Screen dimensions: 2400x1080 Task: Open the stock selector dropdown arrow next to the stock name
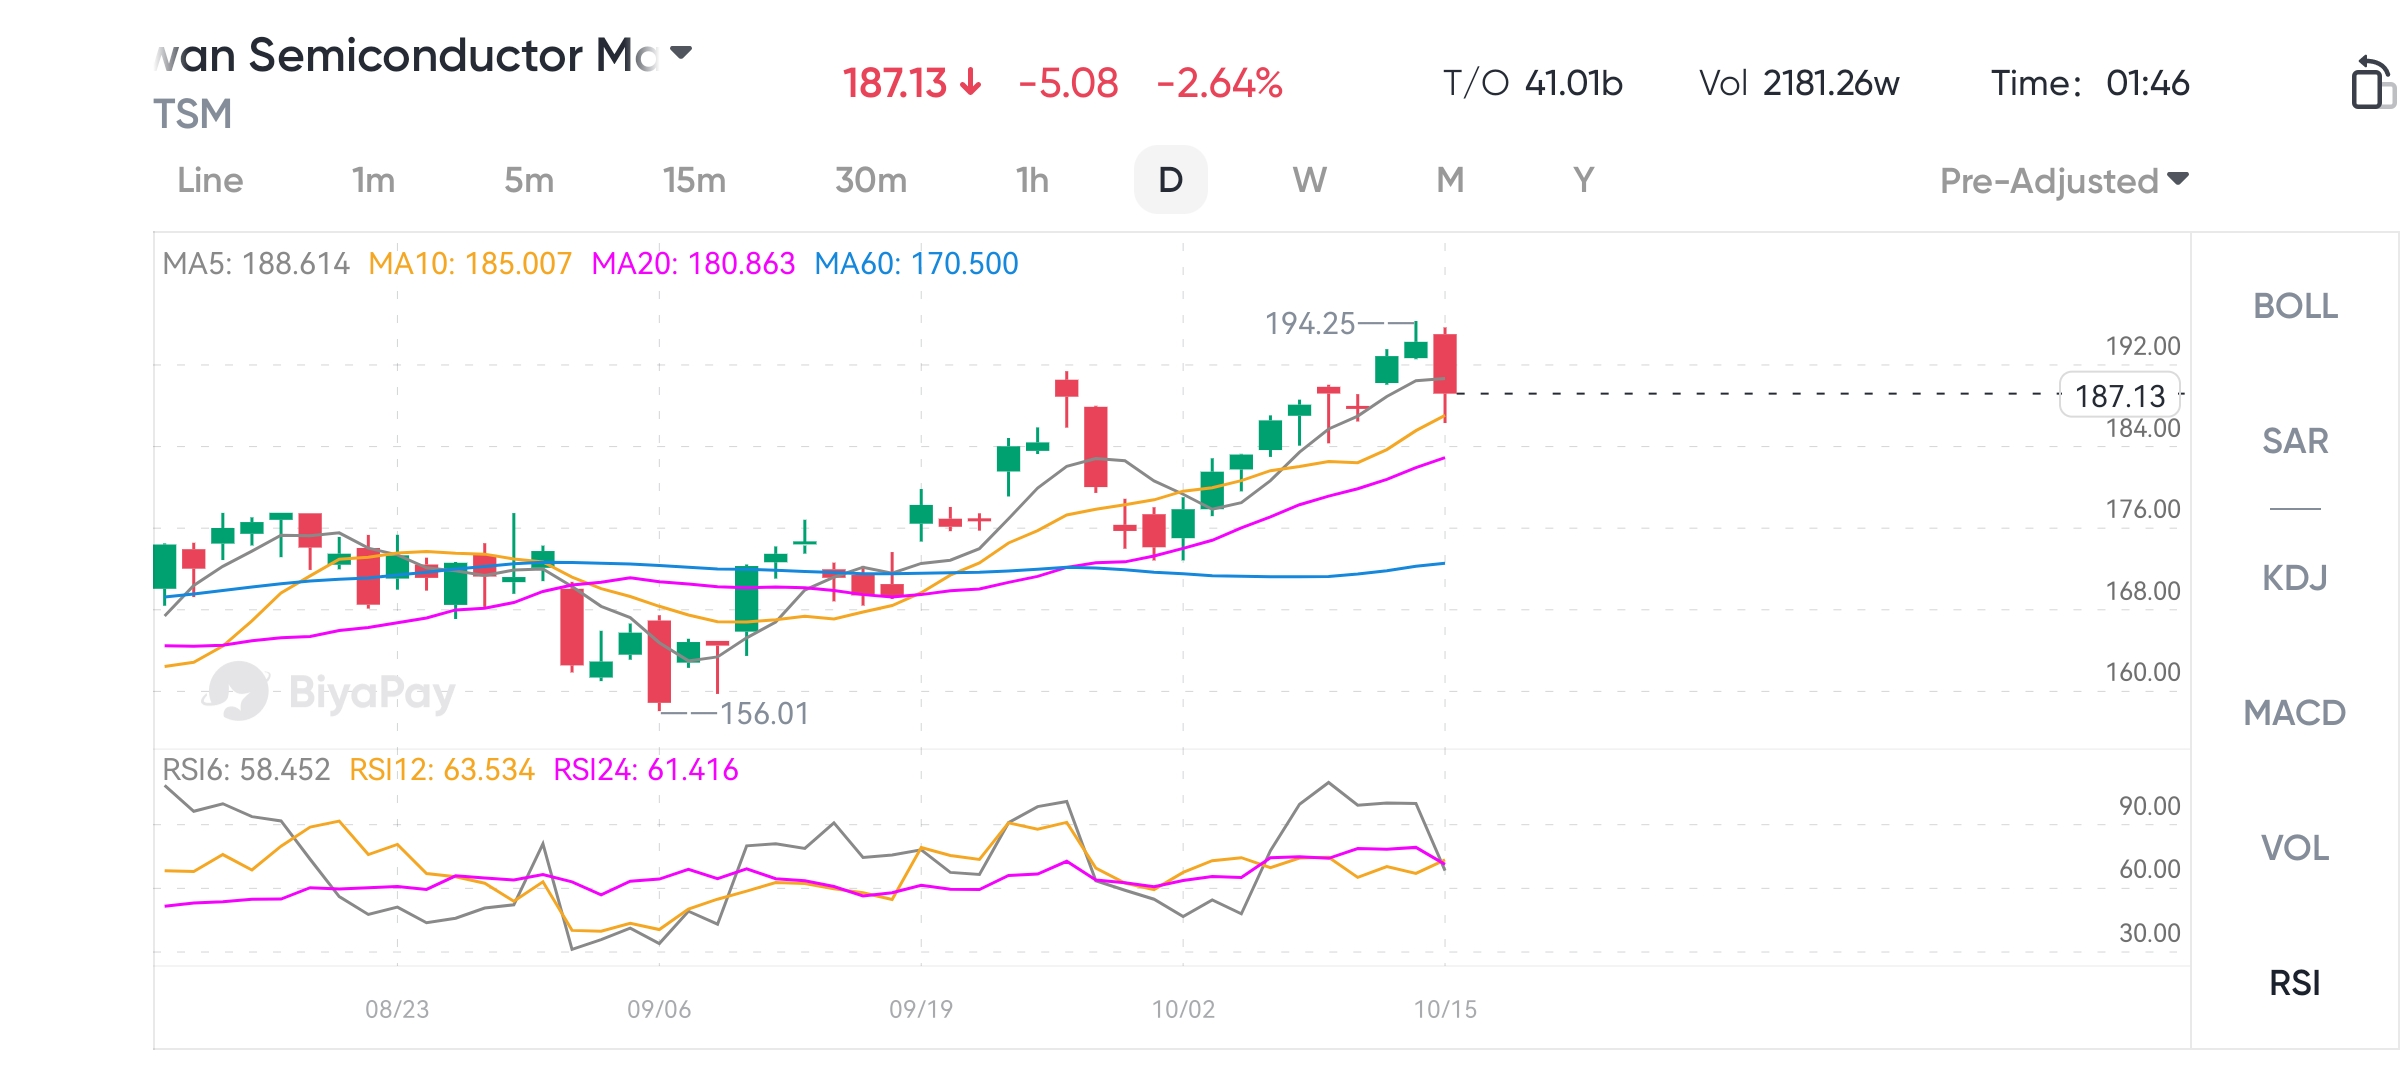681,53
